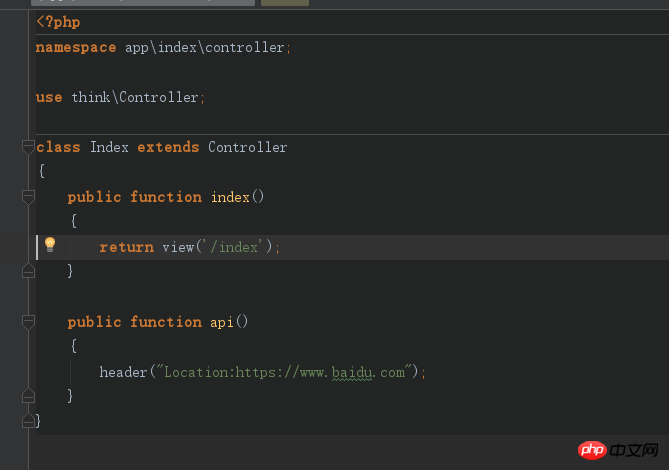Select the editor tab at top
This screenshot has width=669, height=470.
143,3
